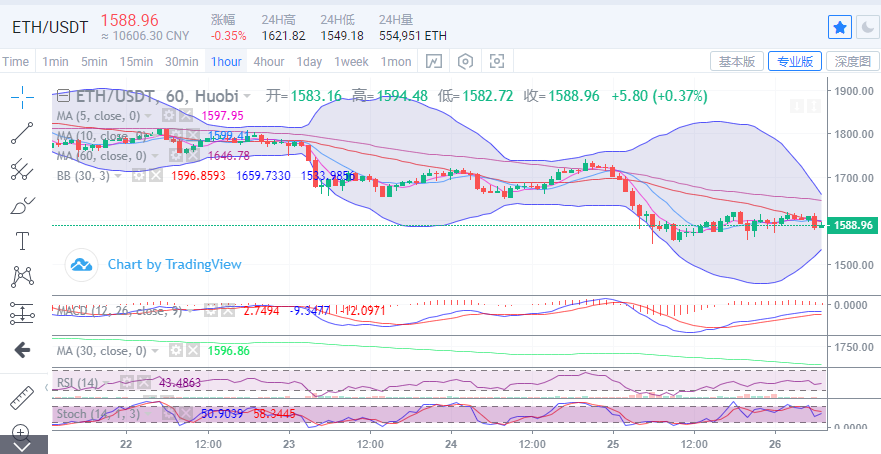Select the 1mon interval
Viewport: 881px width, 454px height.
pyautogui.click(x=396, y=61)
